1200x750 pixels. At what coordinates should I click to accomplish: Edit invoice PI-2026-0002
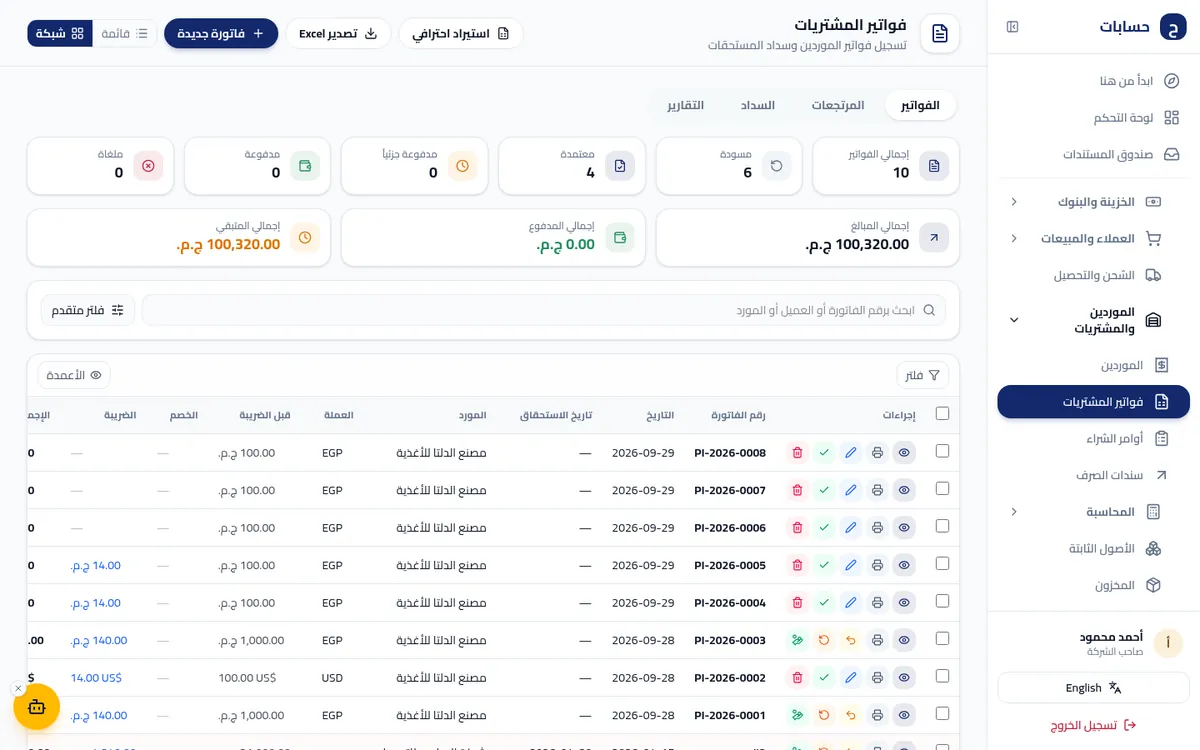851,678
